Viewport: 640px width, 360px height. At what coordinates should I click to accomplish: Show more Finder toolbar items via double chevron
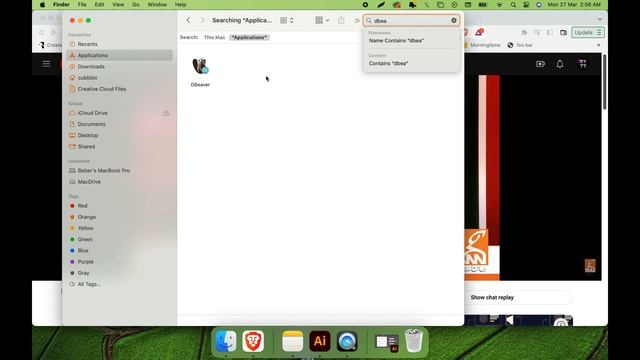coord(357,20)
